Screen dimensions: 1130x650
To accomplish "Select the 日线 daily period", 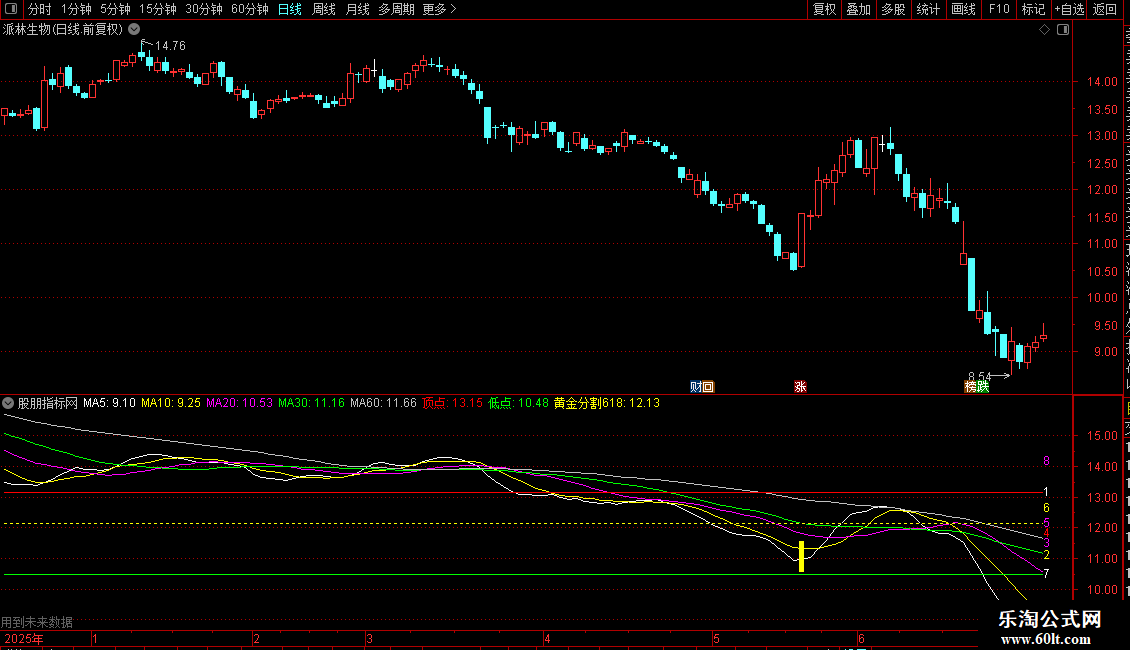I will pos(290,9).
